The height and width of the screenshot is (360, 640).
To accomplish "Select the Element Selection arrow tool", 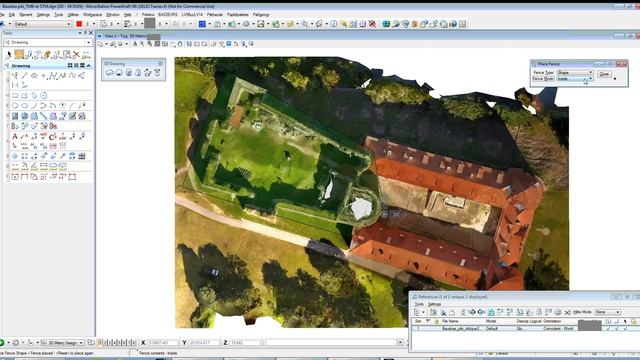I will click(x=9, y=55).
